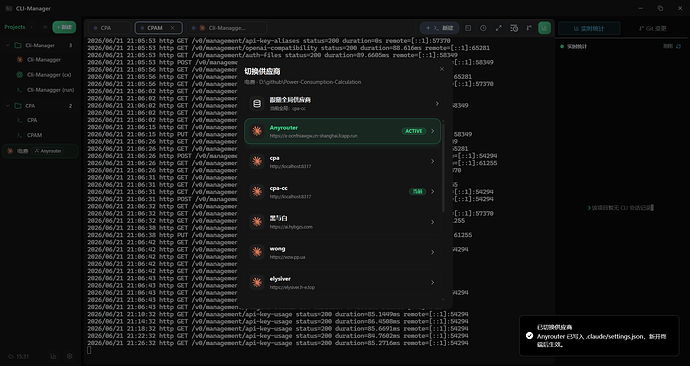This screenshot has height=366, width=690.
Task: Select the wong provider entry
Action: click(342, 253)
